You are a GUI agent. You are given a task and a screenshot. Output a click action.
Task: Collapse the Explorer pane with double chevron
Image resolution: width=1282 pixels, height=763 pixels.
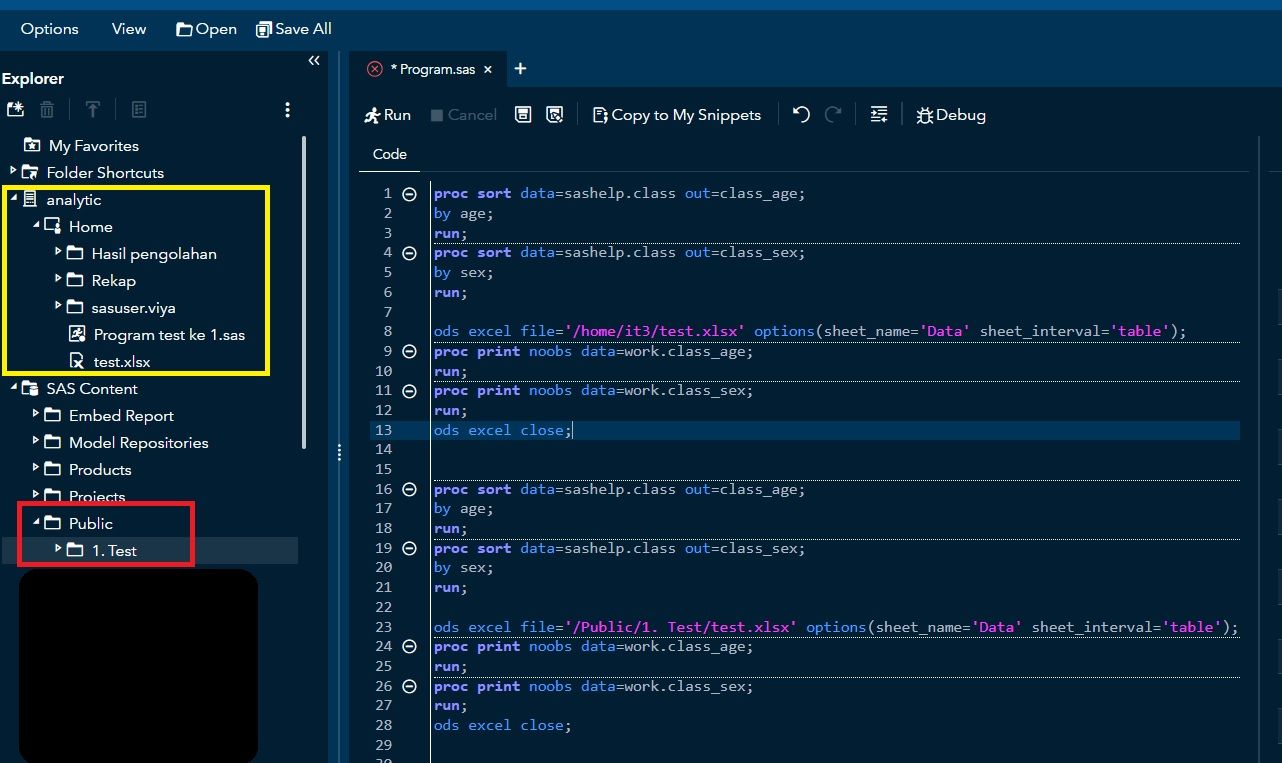pyautogui.click(x=314, y=61)
